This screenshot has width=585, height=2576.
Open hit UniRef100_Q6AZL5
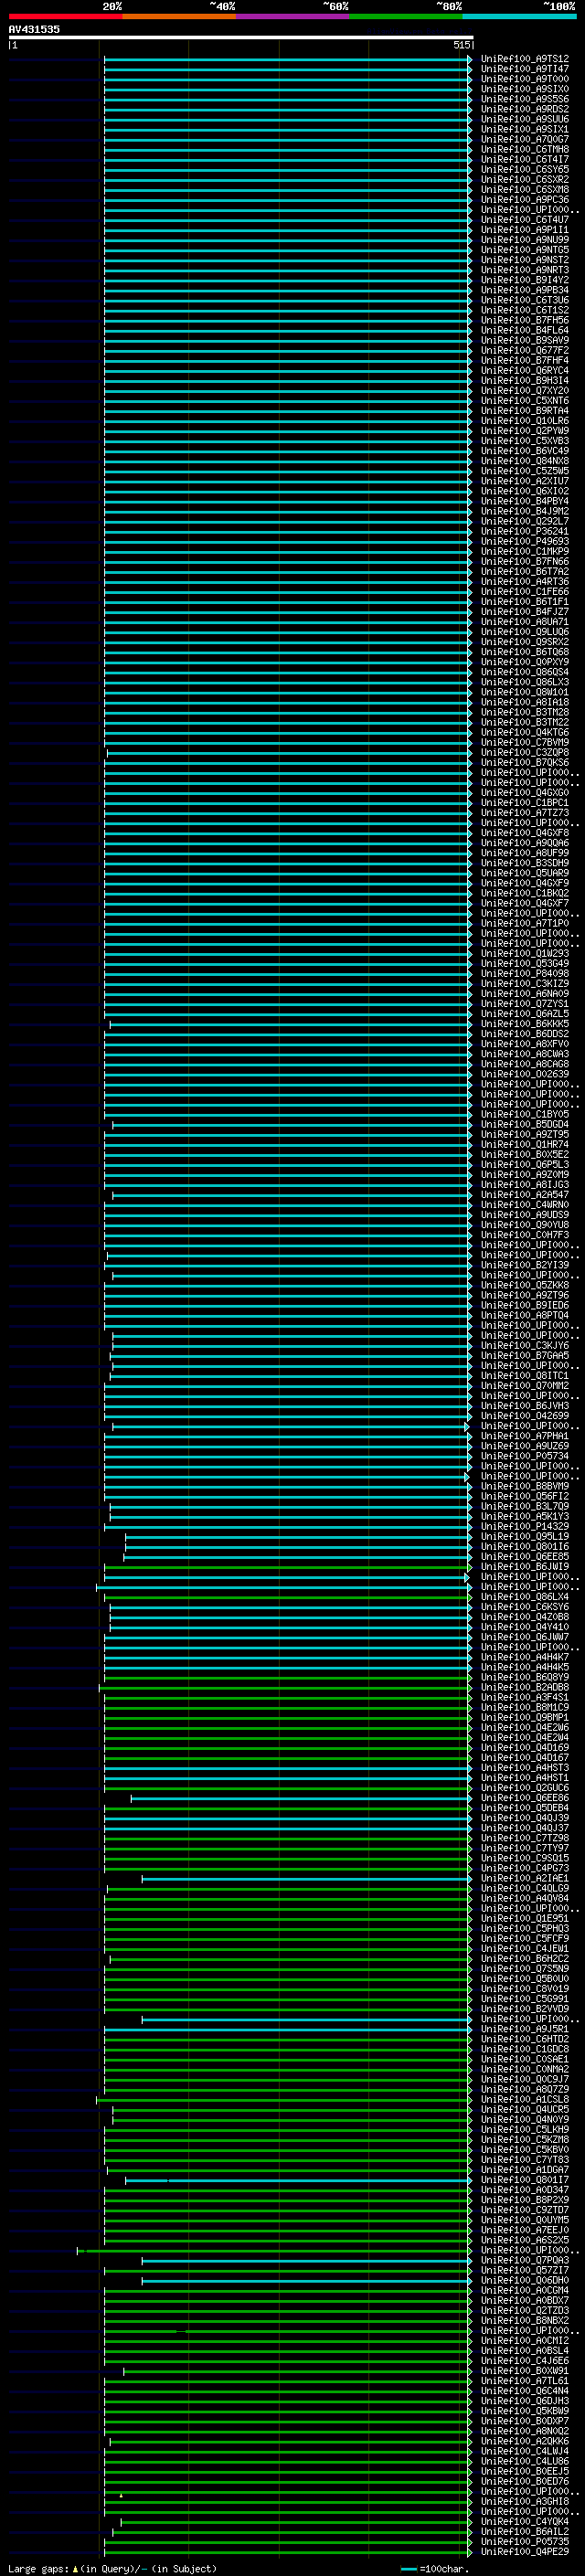tap(524, 1013)
